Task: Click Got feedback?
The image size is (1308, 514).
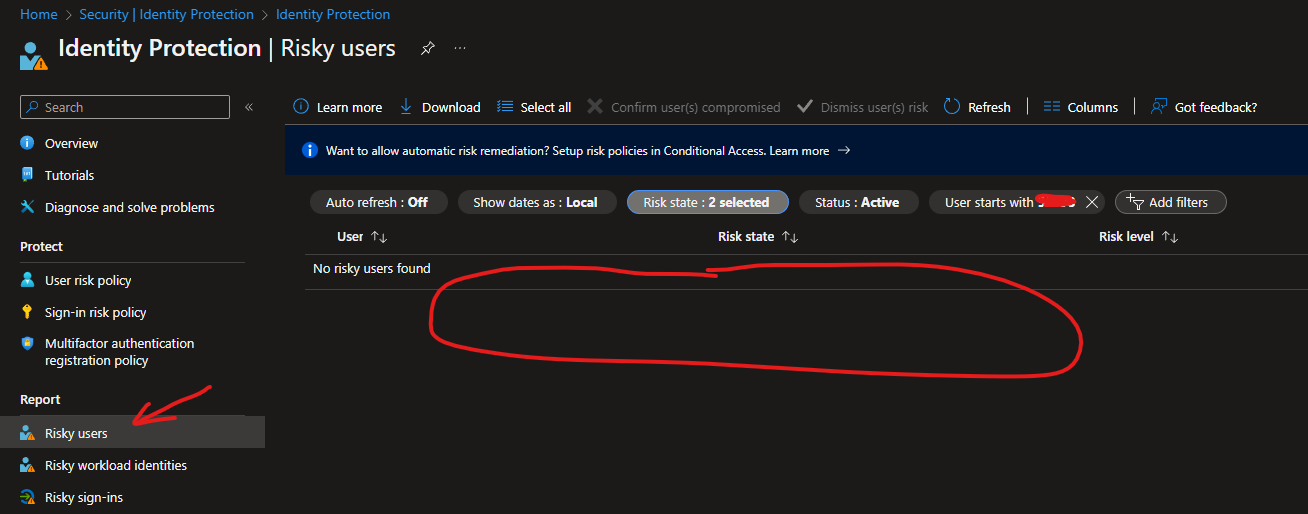Action: 1204,107
